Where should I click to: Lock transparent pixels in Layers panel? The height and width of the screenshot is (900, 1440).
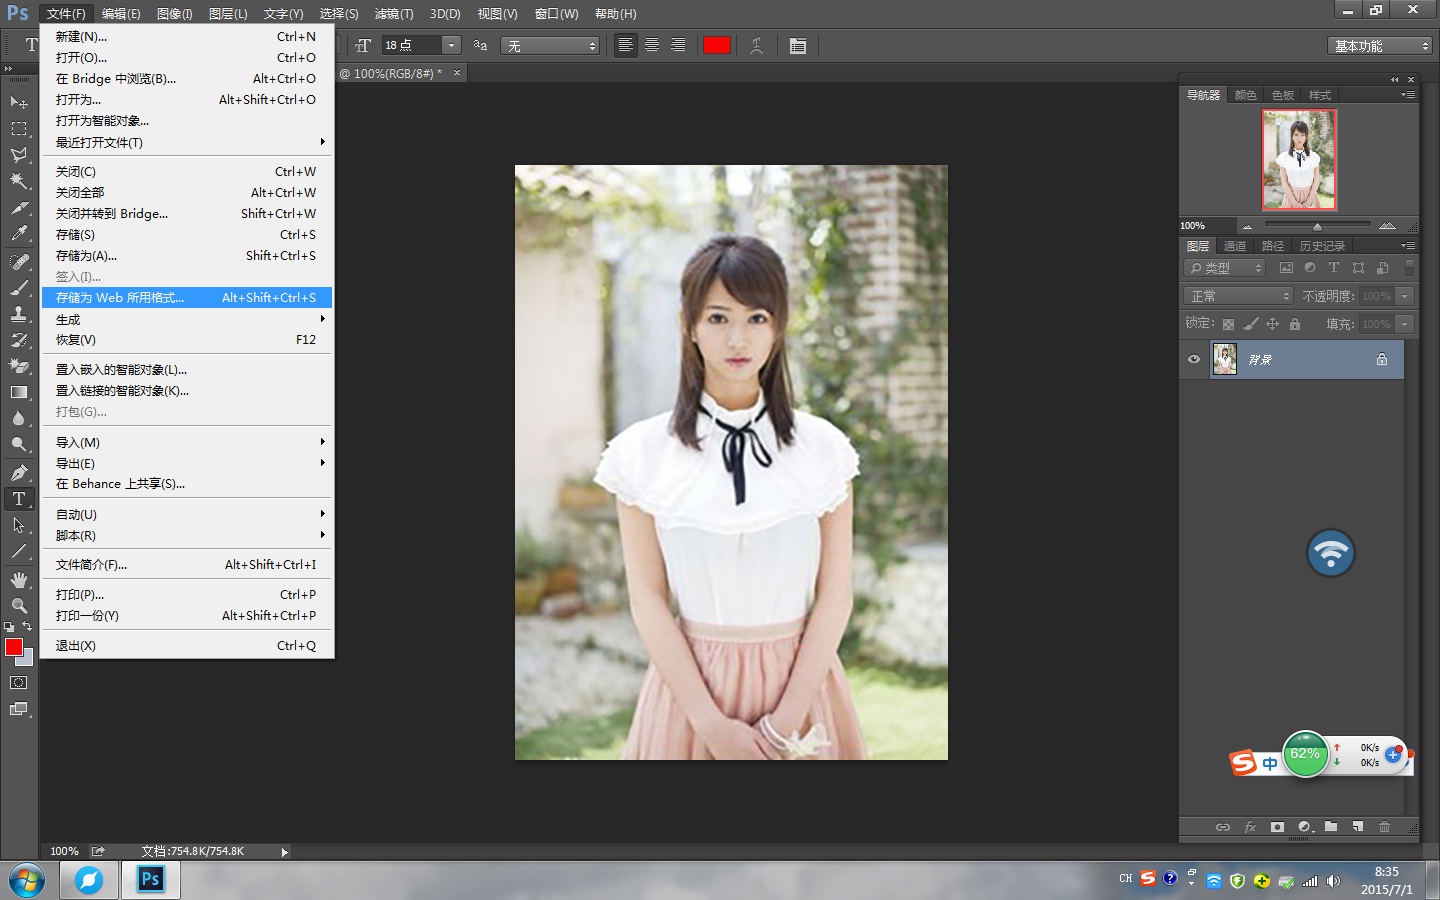(x=1228, y=324)
